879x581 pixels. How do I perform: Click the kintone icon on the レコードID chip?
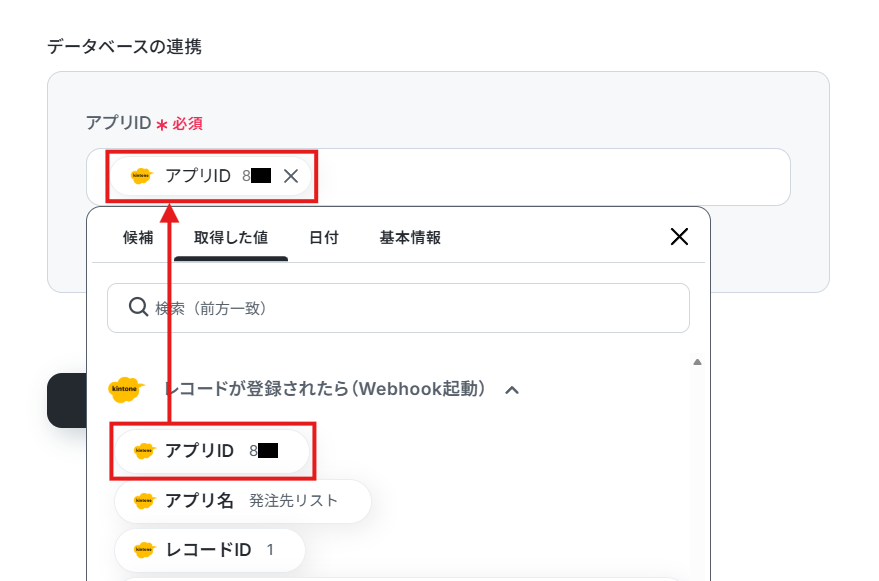click(x=144, y=550)
